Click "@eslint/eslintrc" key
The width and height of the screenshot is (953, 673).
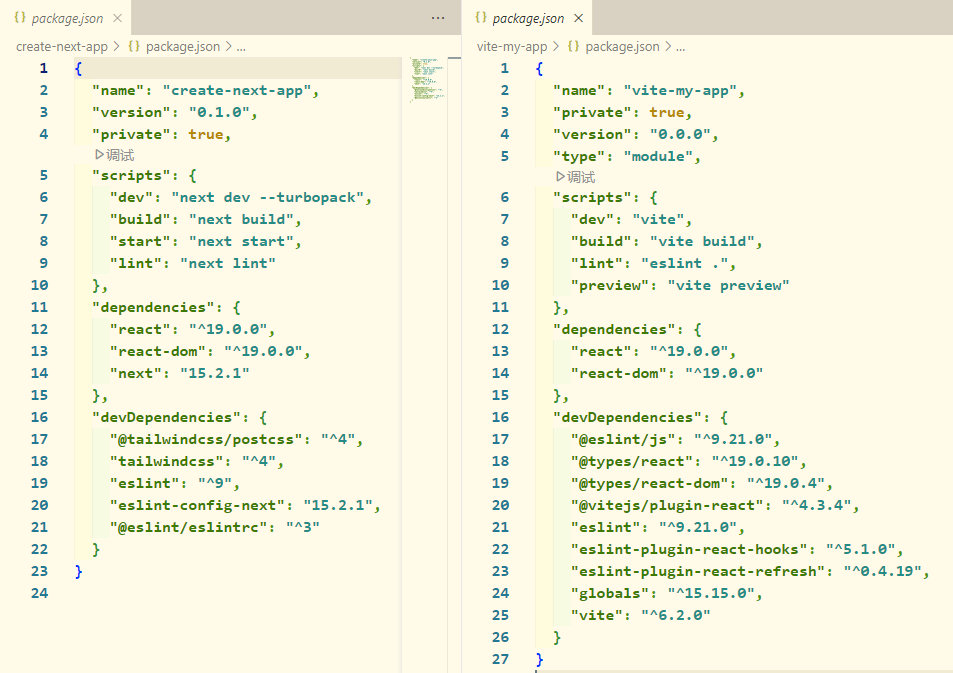click(x=188, y=527)
